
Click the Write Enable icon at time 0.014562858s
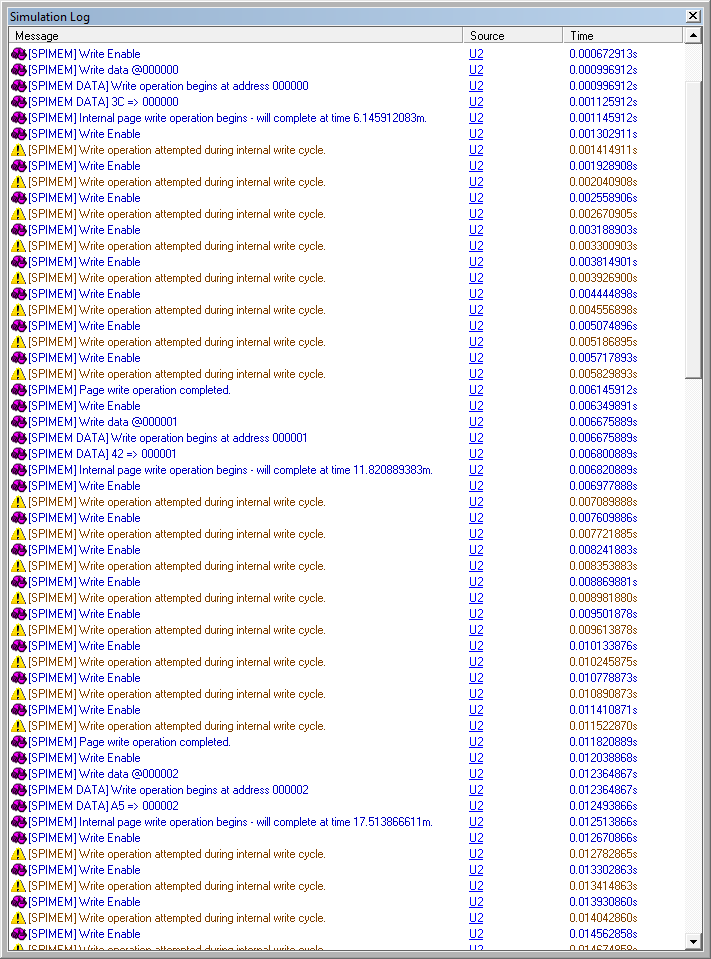18,934
